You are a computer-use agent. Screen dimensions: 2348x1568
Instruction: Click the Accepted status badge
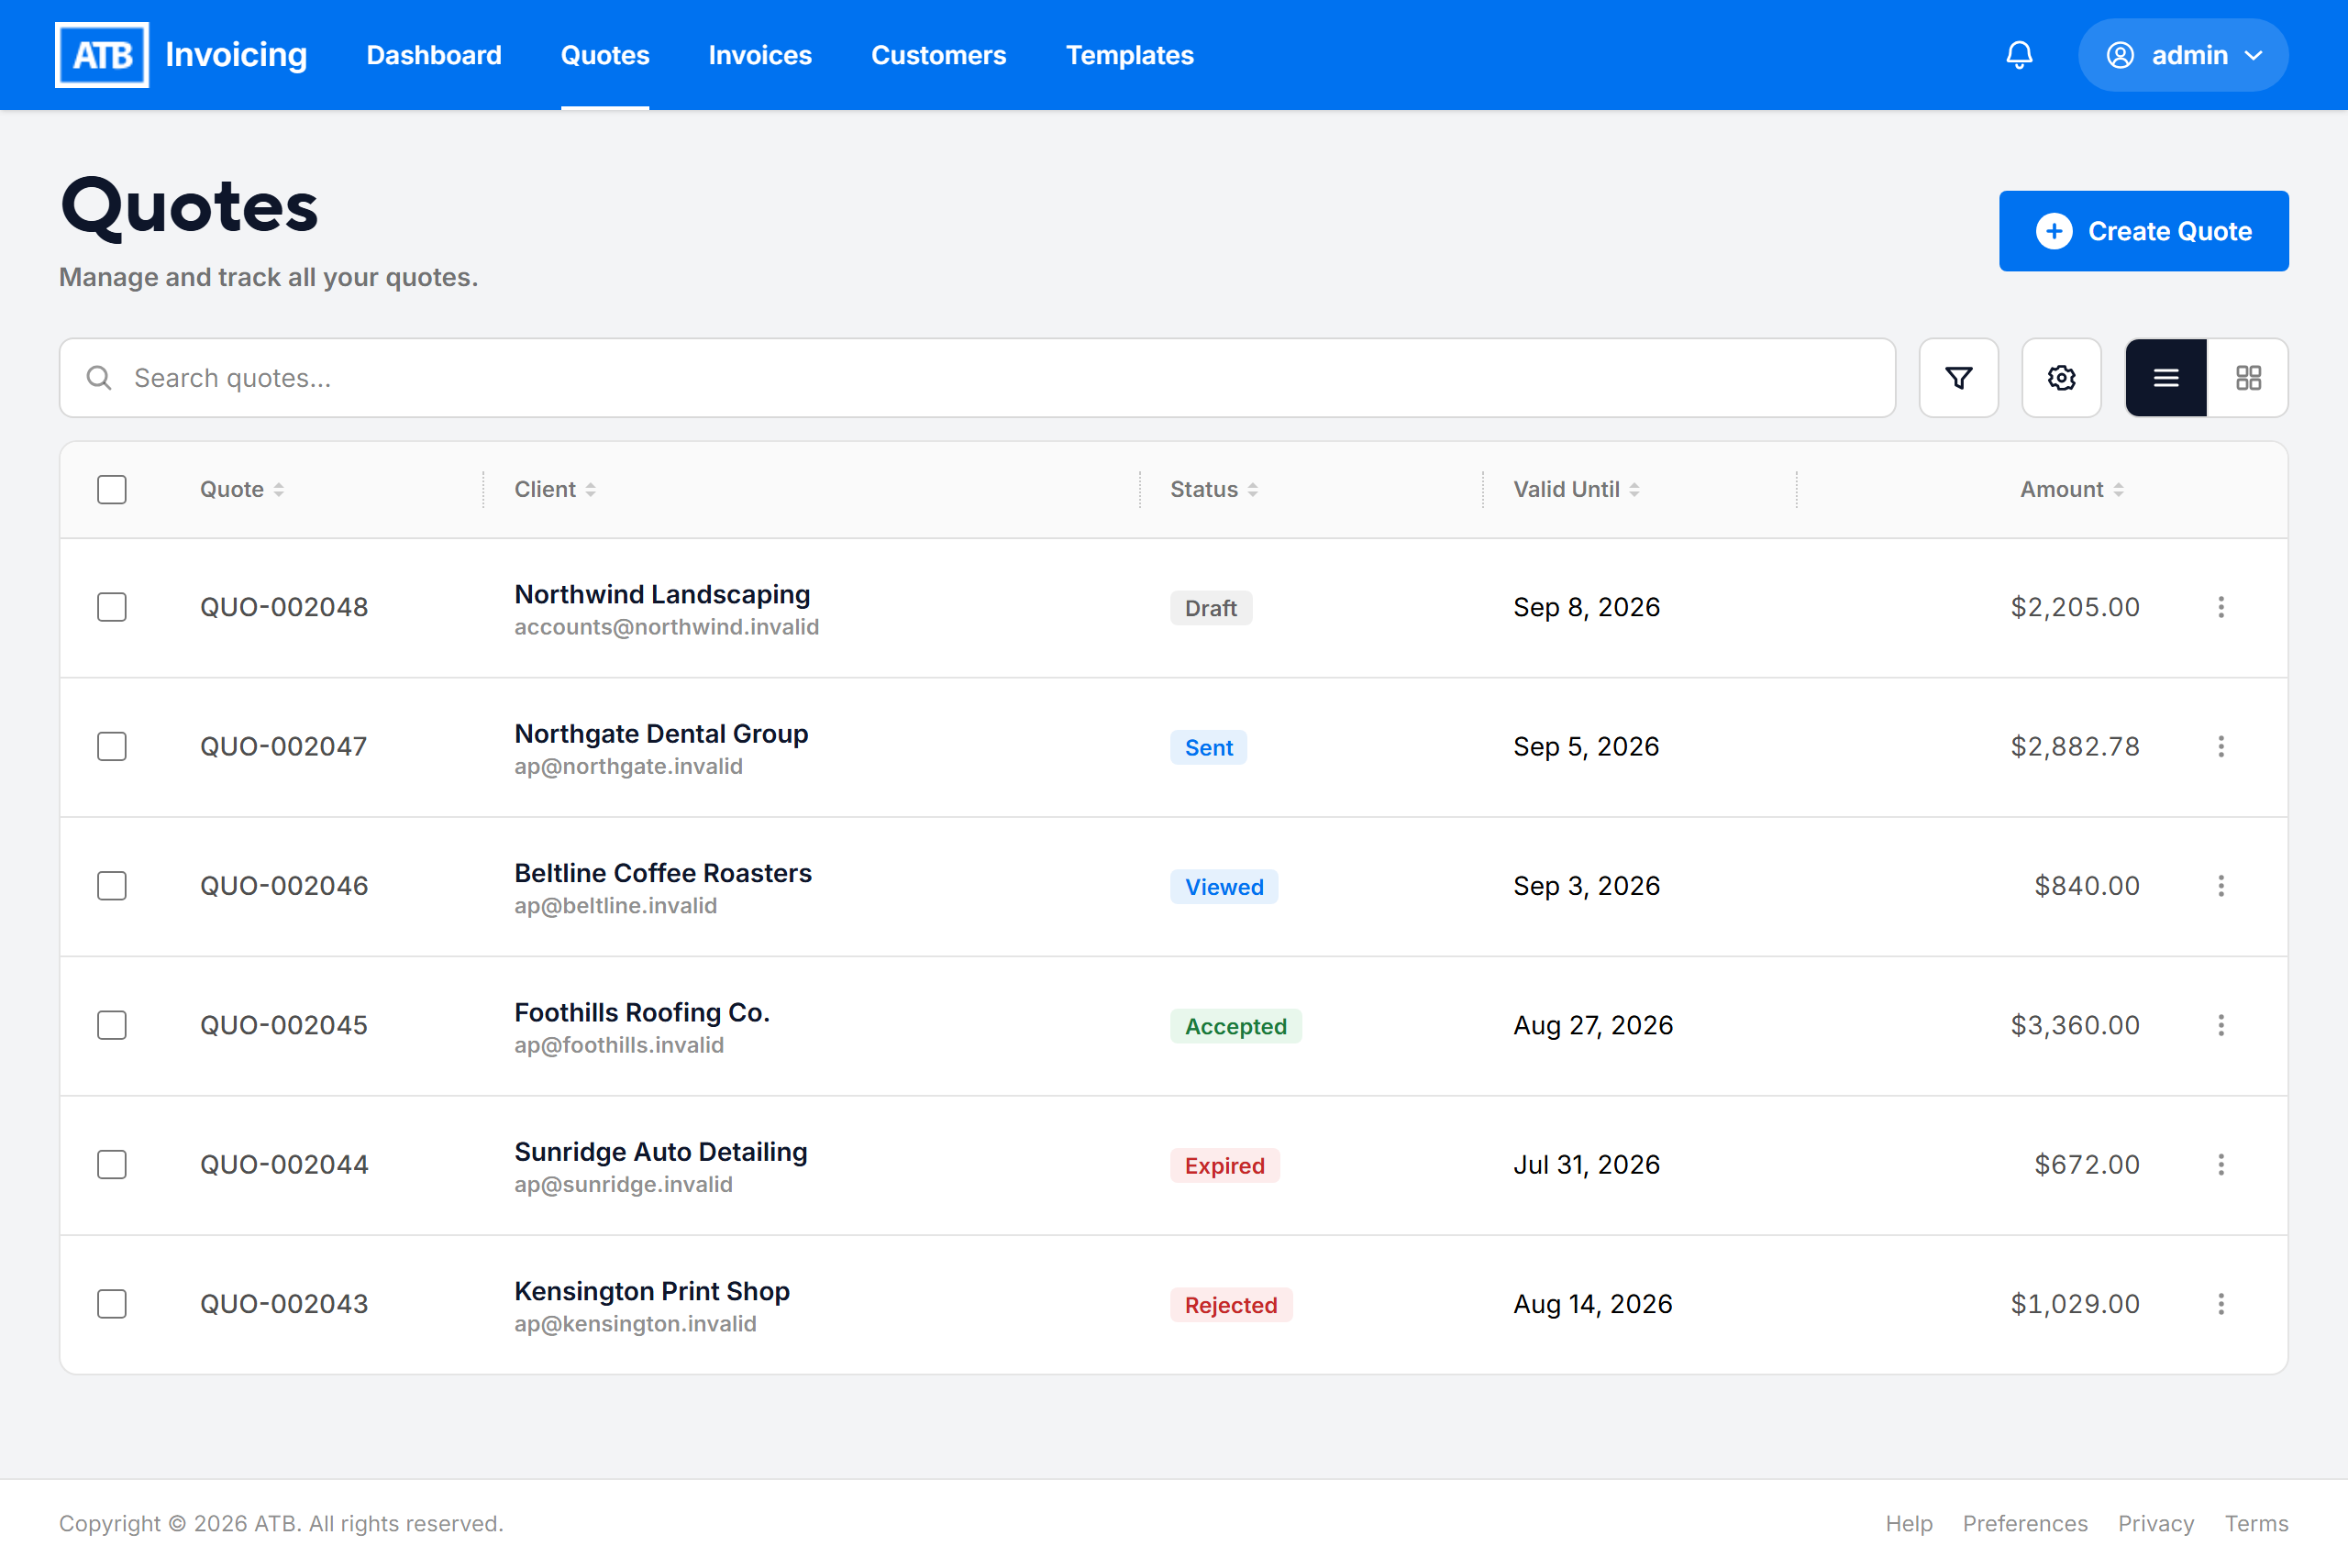click(x=1235, y=1026)
